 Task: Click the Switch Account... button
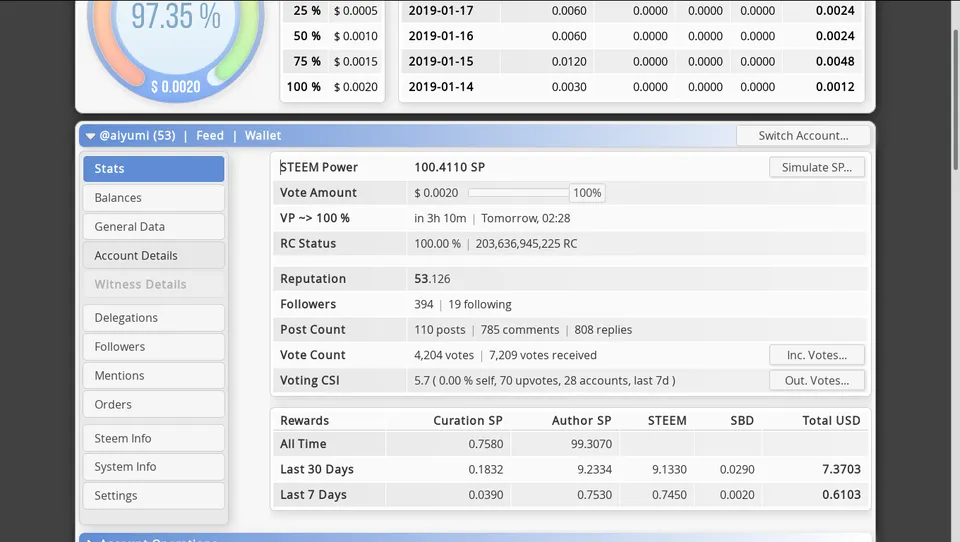[x=803, y=136]
